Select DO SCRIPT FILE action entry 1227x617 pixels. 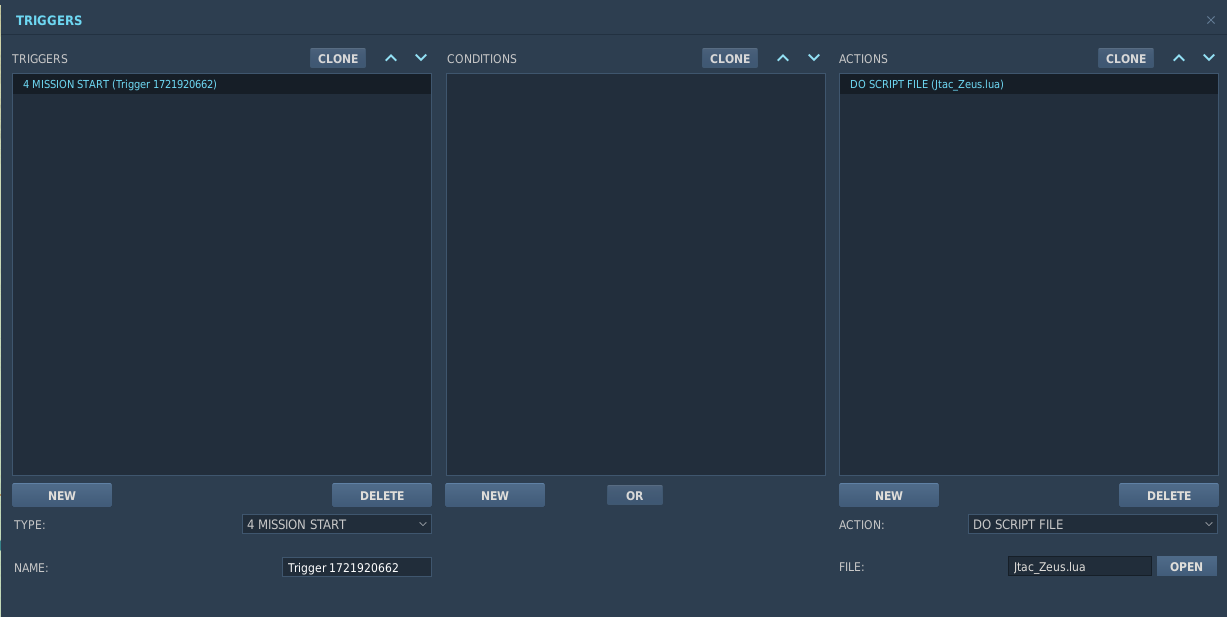click(x=926, y=85)
